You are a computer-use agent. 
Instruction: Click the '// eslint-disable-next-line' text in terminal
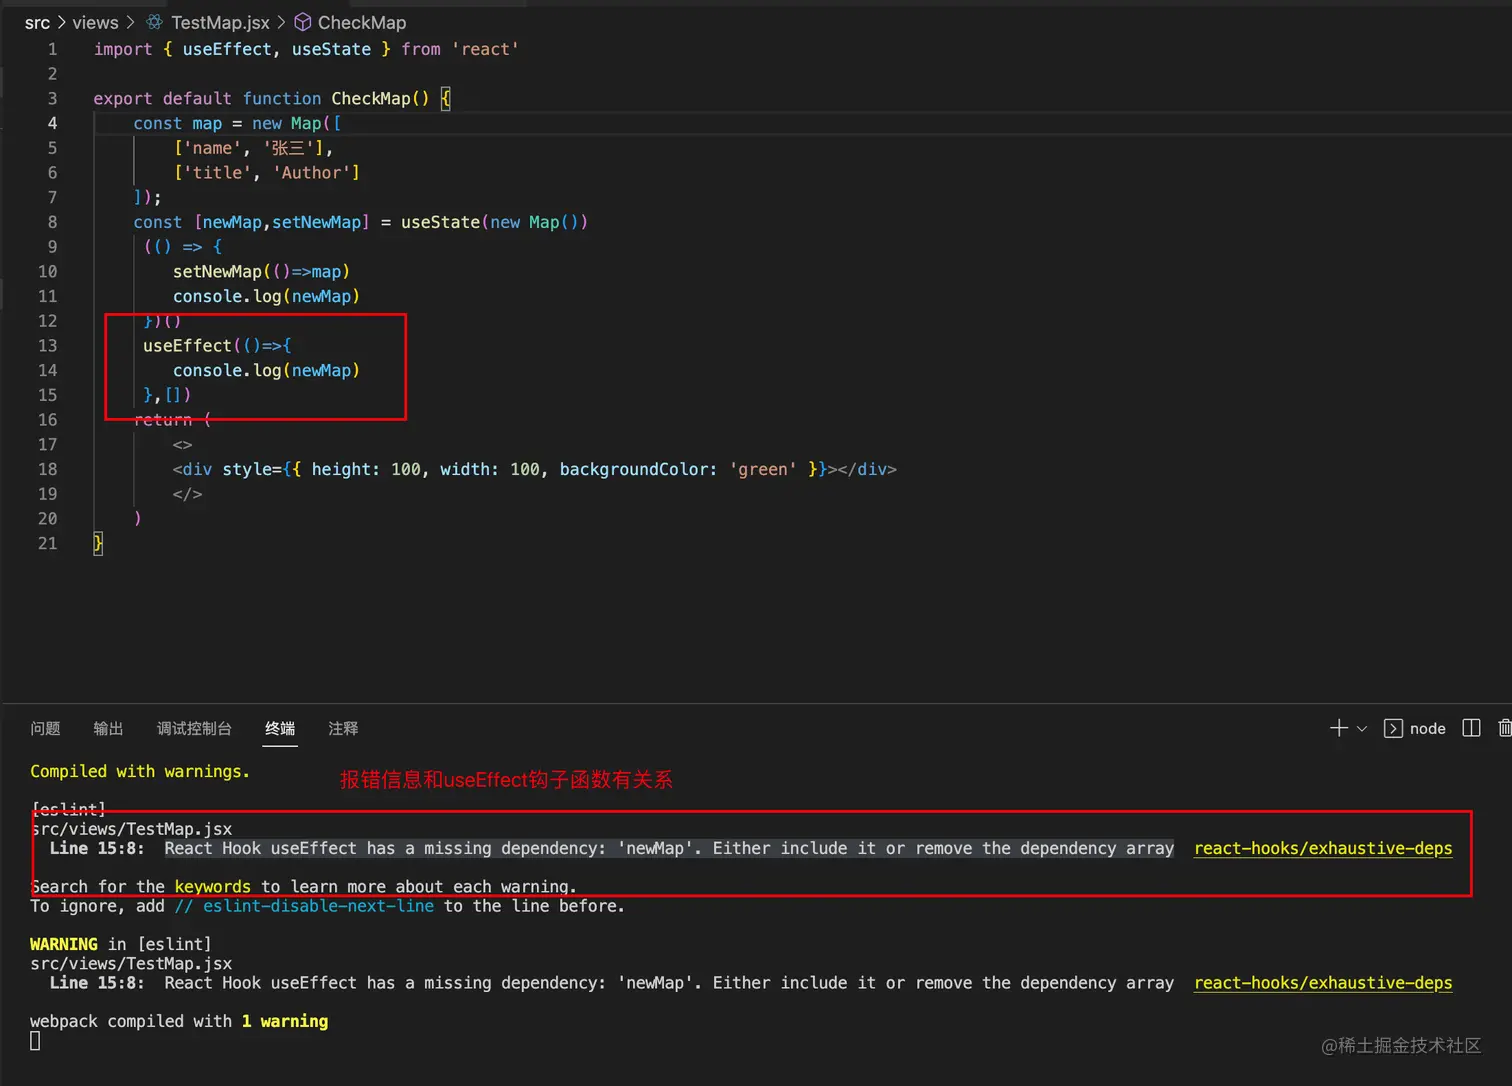point(304,906)
